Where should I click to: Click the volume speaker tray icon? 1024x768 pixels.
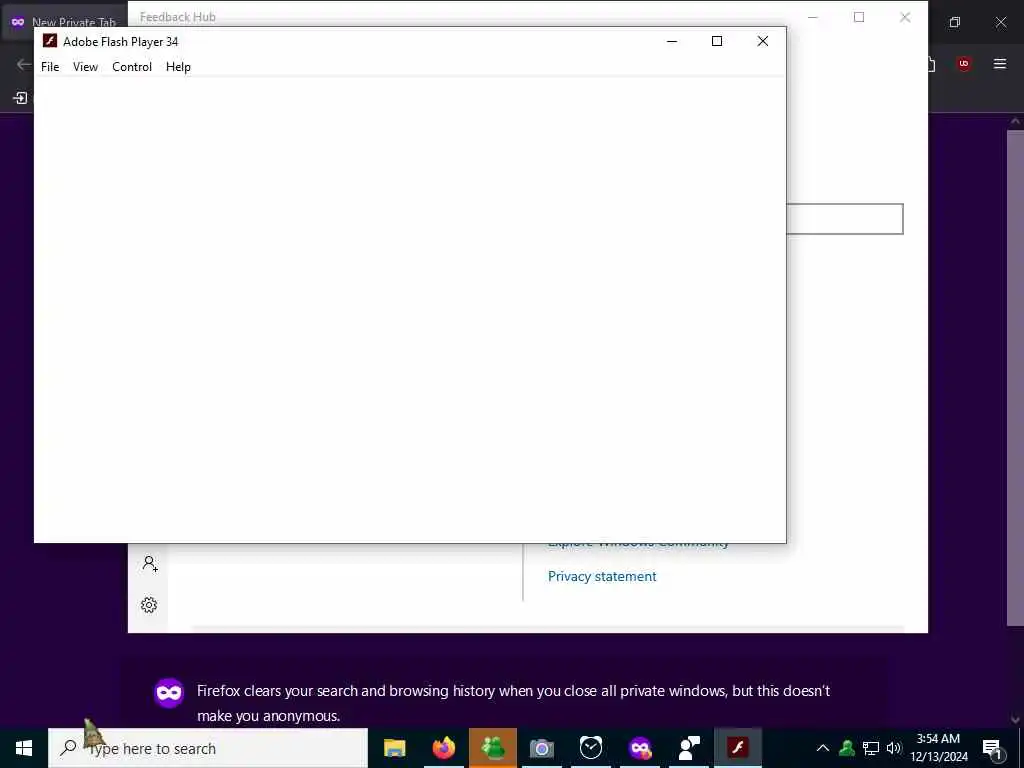tap(893, 748)
